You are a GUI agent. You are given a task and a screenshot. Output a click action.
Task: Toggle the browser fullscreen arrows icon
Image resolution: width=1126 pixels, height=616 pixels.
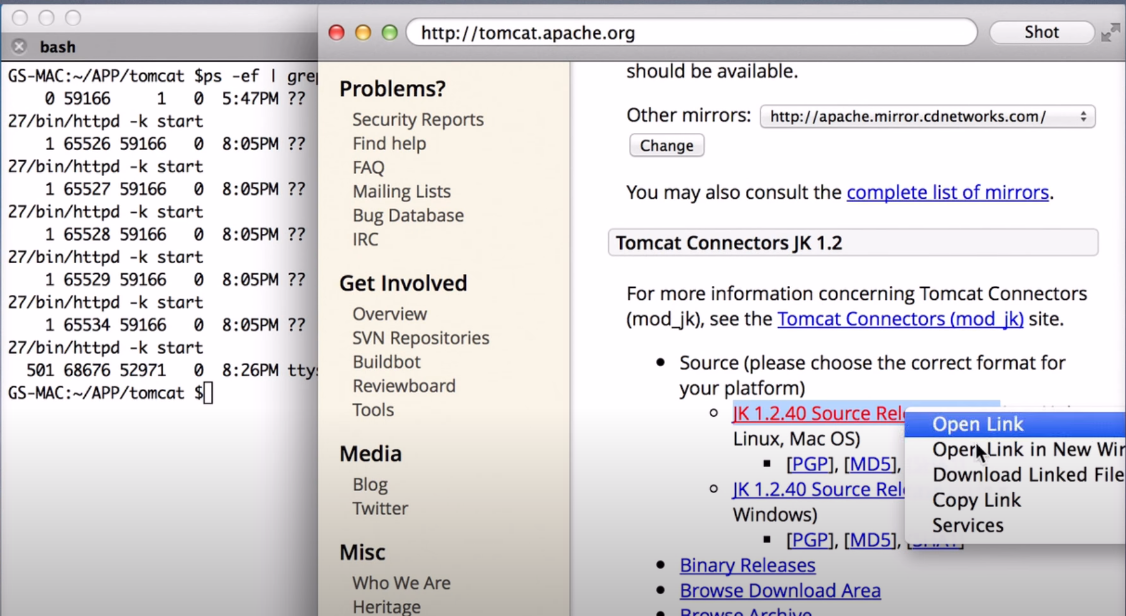tap(1110, 32)
